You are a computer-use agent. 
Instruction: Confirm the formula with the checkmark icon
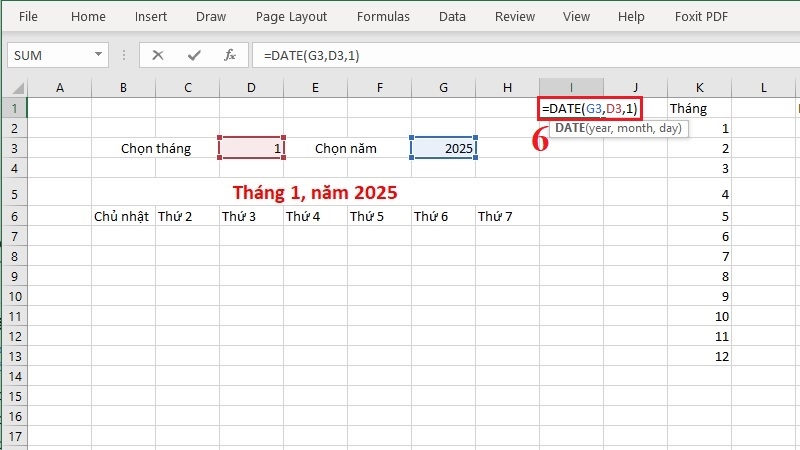coord(194,55)
